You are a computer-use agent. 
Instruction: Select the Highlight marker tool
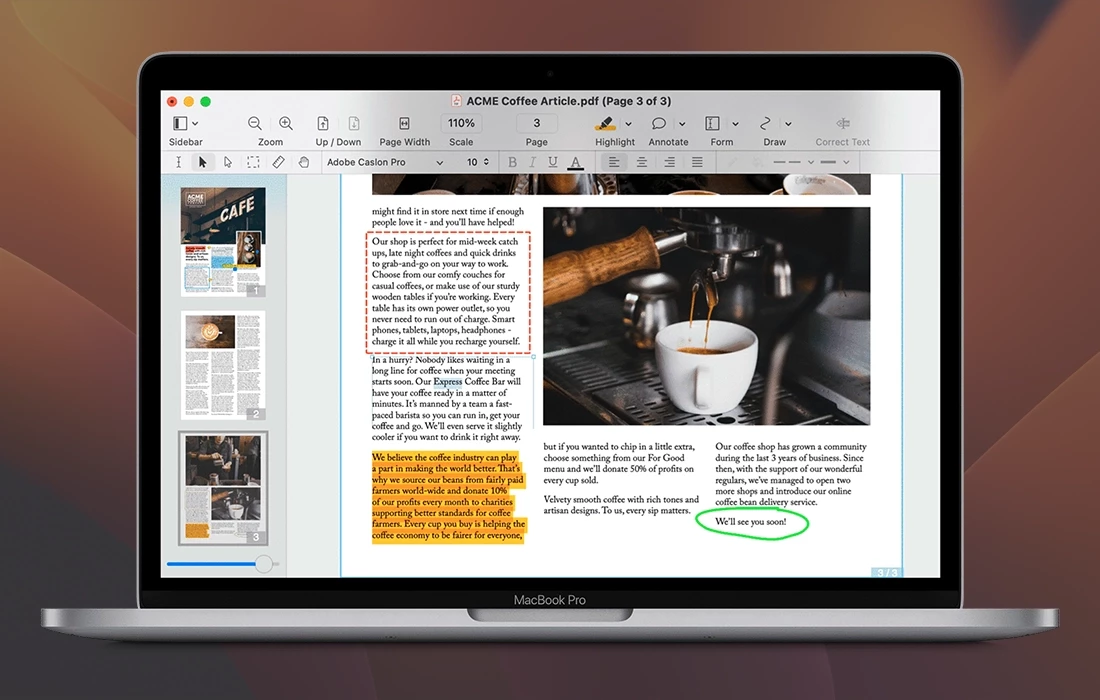[x=605, y=124]
